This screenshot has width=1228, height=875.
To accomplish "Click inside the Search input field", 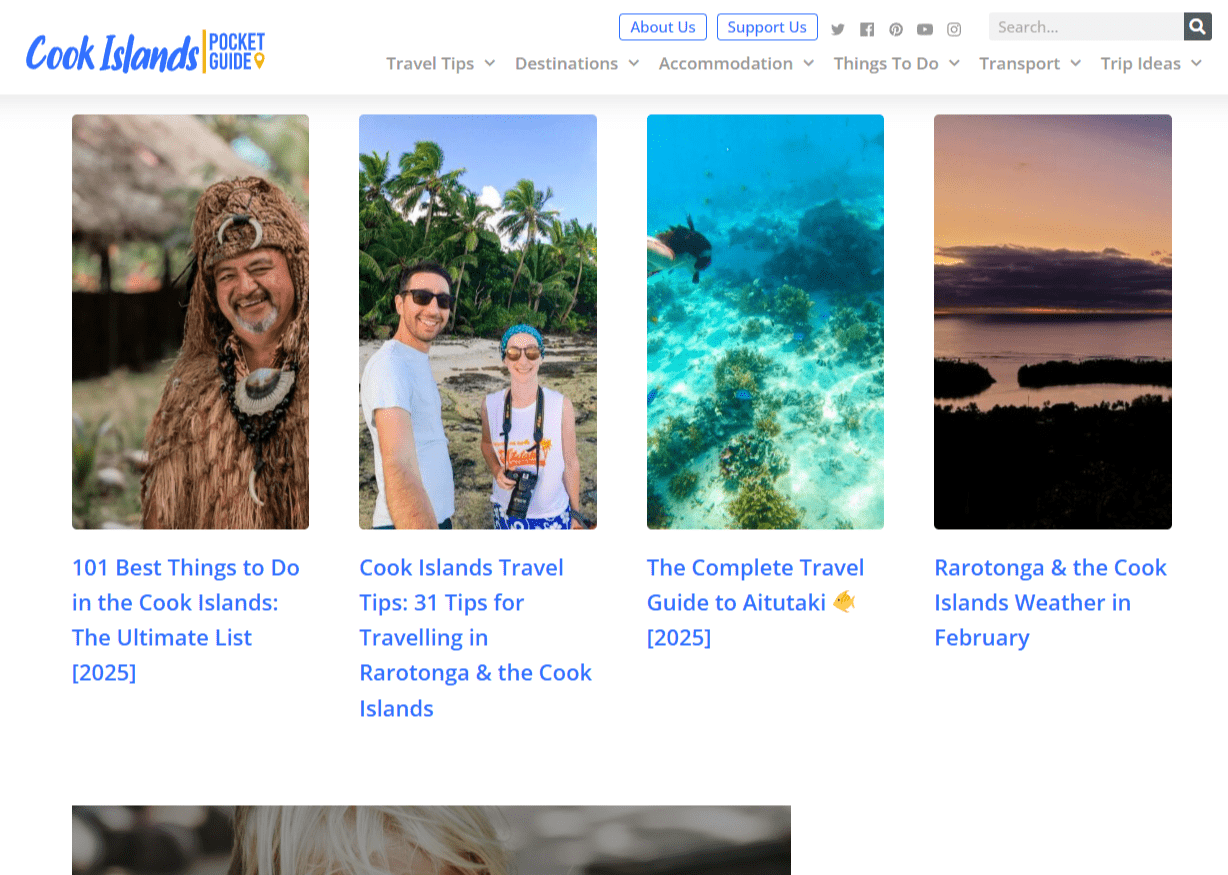I will click(x=1085, y=26).
